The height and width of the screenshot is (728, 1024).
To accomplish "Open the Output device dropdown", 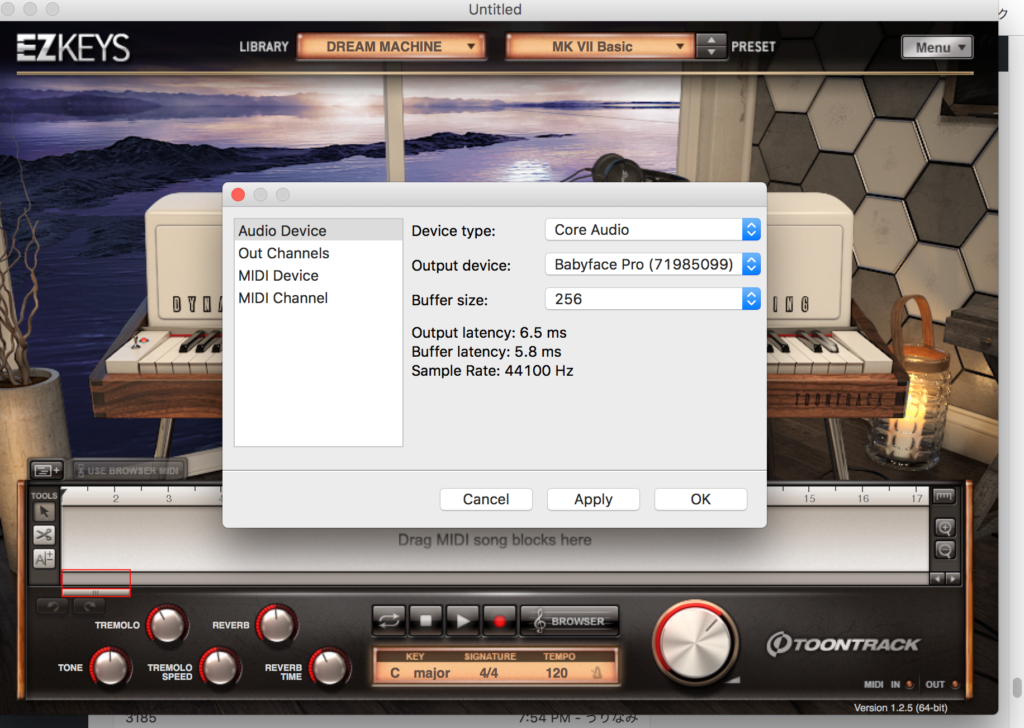I will (652, 265).
